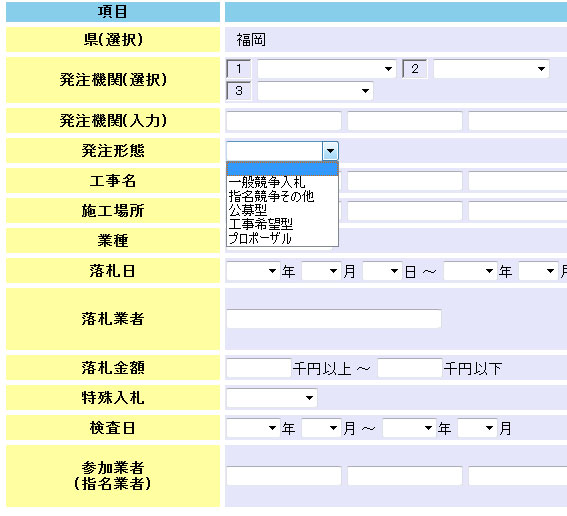Expand 発注機関 dropdown number 3
This screenshot has height=516, width=567.
coord(315,91)
